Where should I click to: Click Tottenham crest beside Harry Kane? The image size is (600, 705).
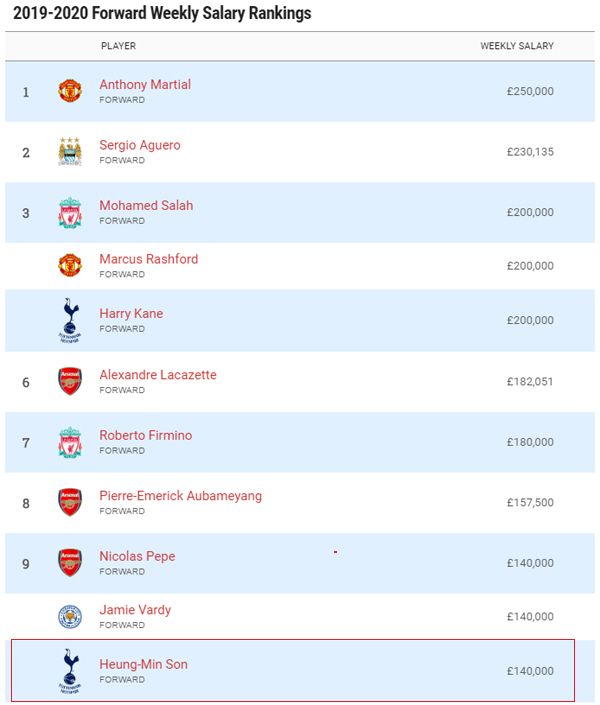click(x=70, y=320)
